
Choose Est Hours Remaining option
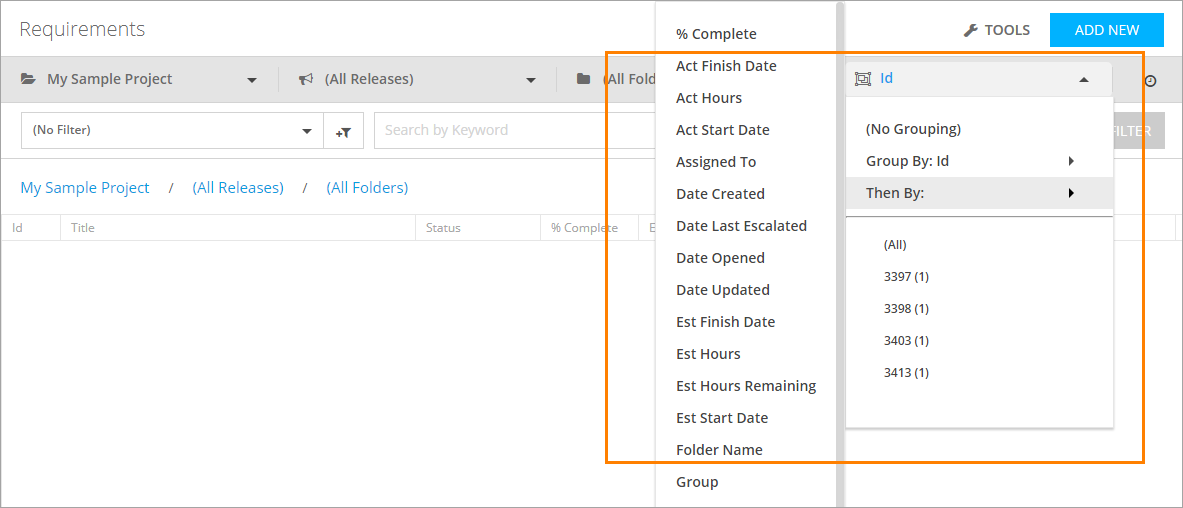(x=746, y=386)
